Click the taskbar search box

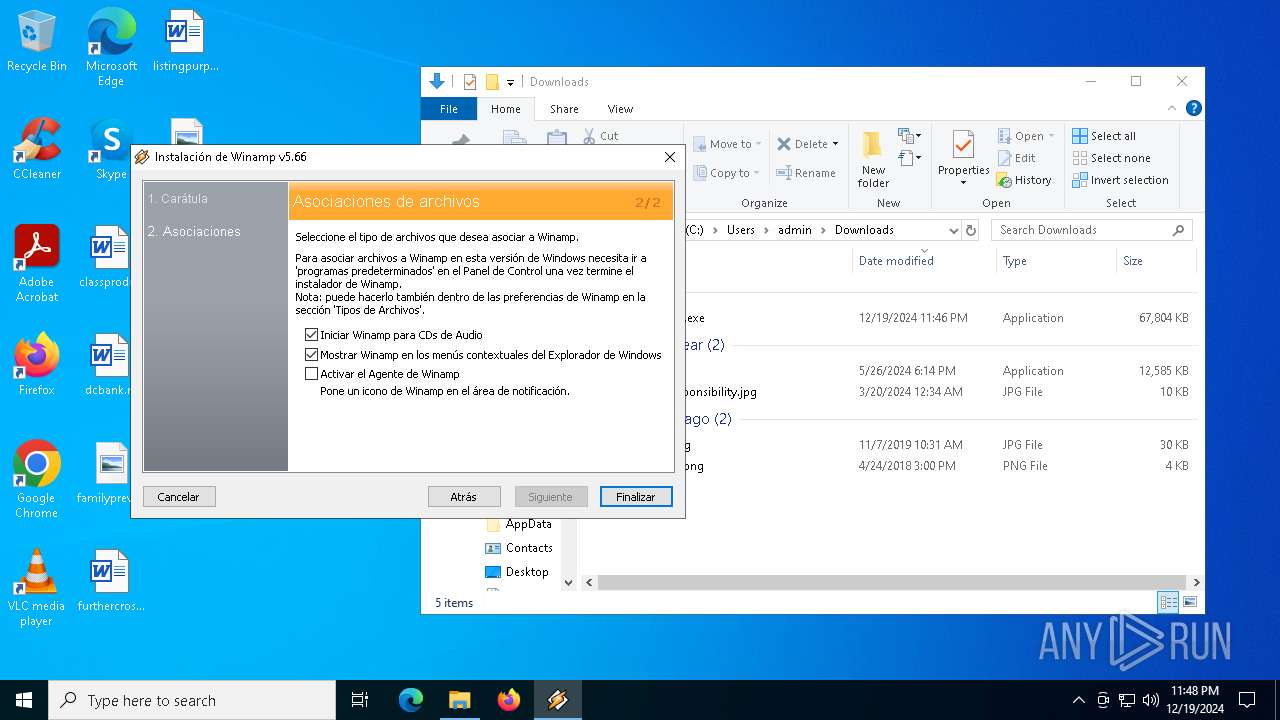pyautogui.click(x=192, y=700)
